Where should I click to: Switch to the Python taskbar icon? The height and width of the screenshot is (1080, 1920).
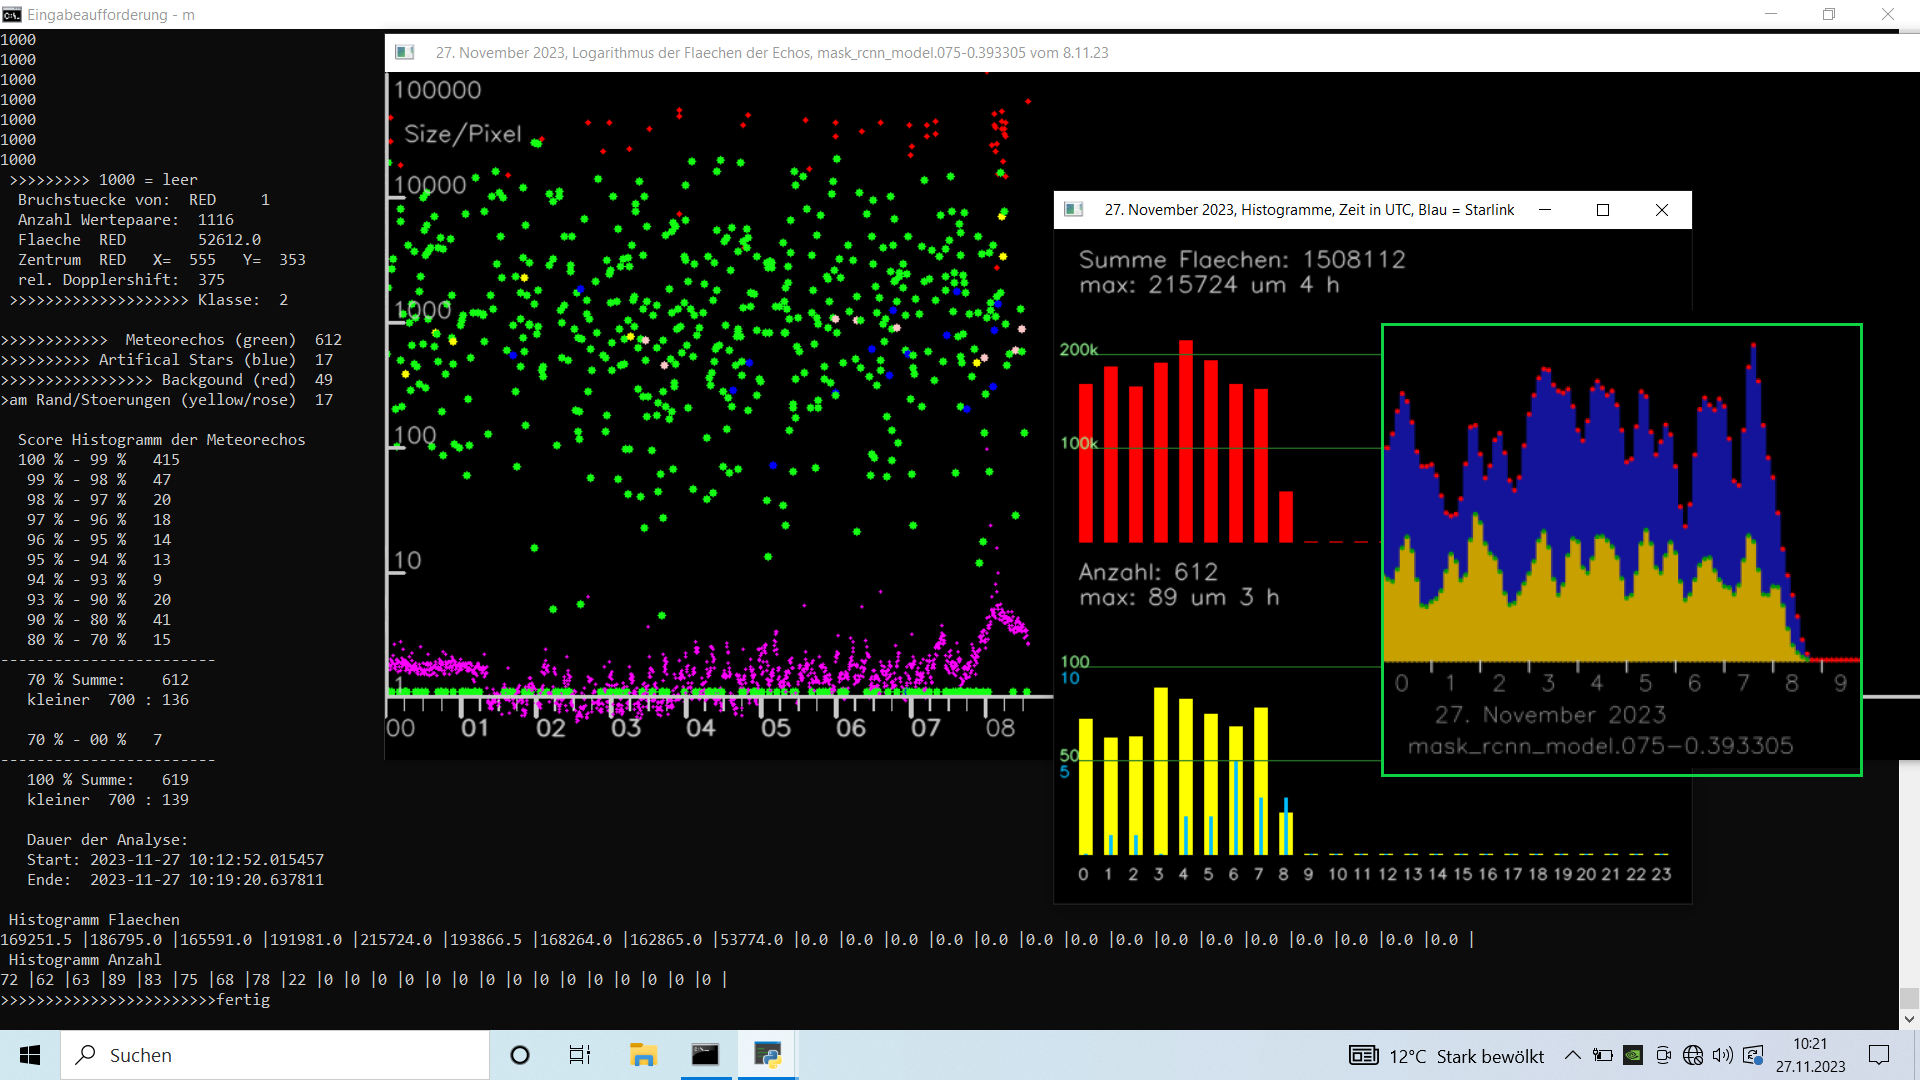click(x=767, y=1055)
